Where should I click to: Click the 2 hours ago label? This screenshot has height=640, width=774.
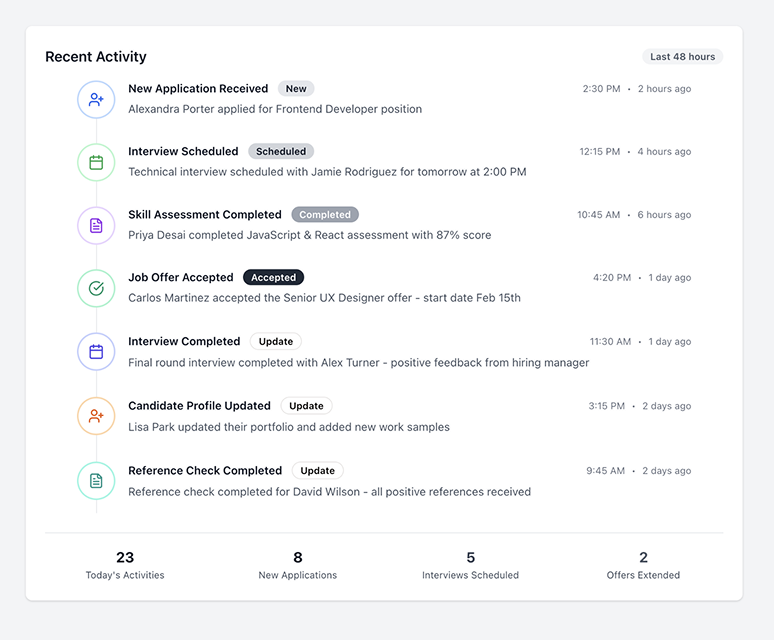click(664, 89)
